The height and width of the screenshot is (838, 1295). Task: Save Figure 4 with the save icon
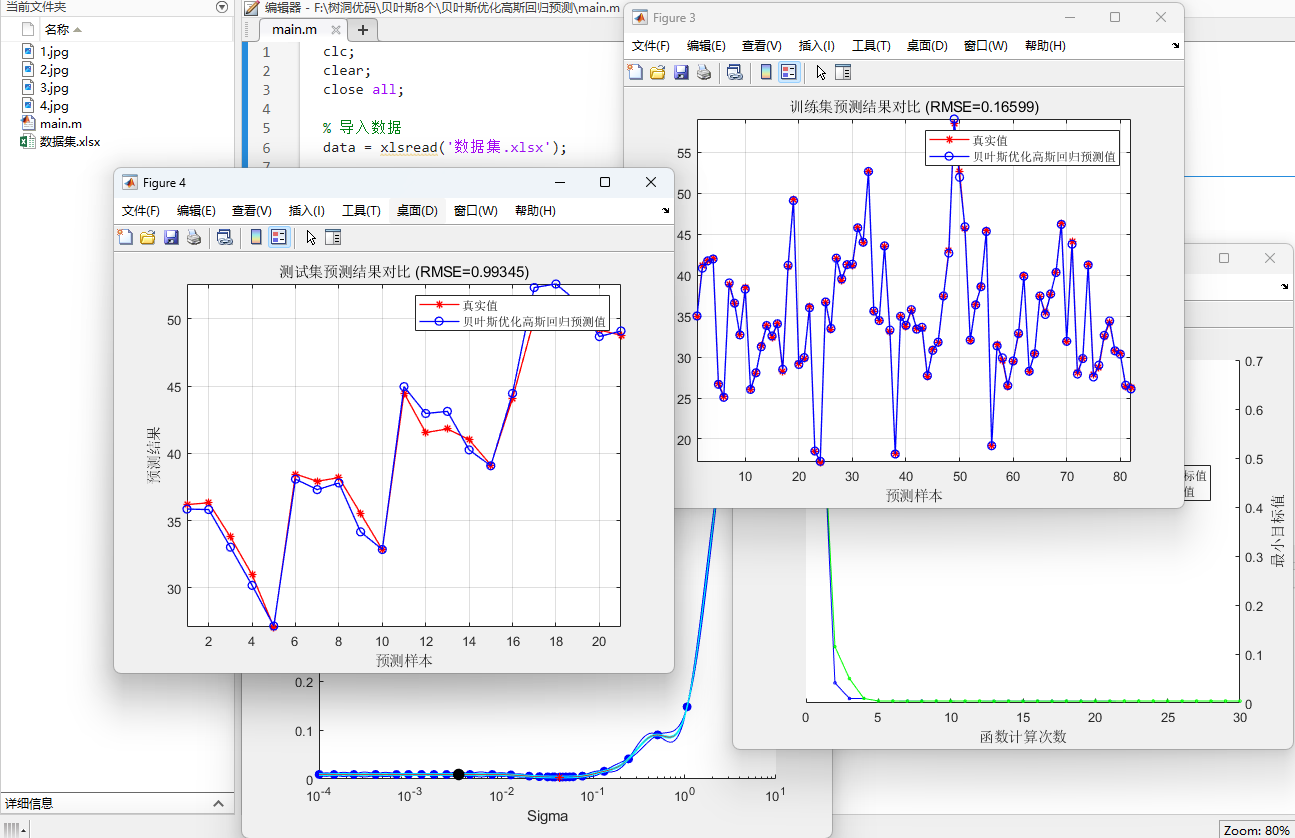click(x=171, y=237)
